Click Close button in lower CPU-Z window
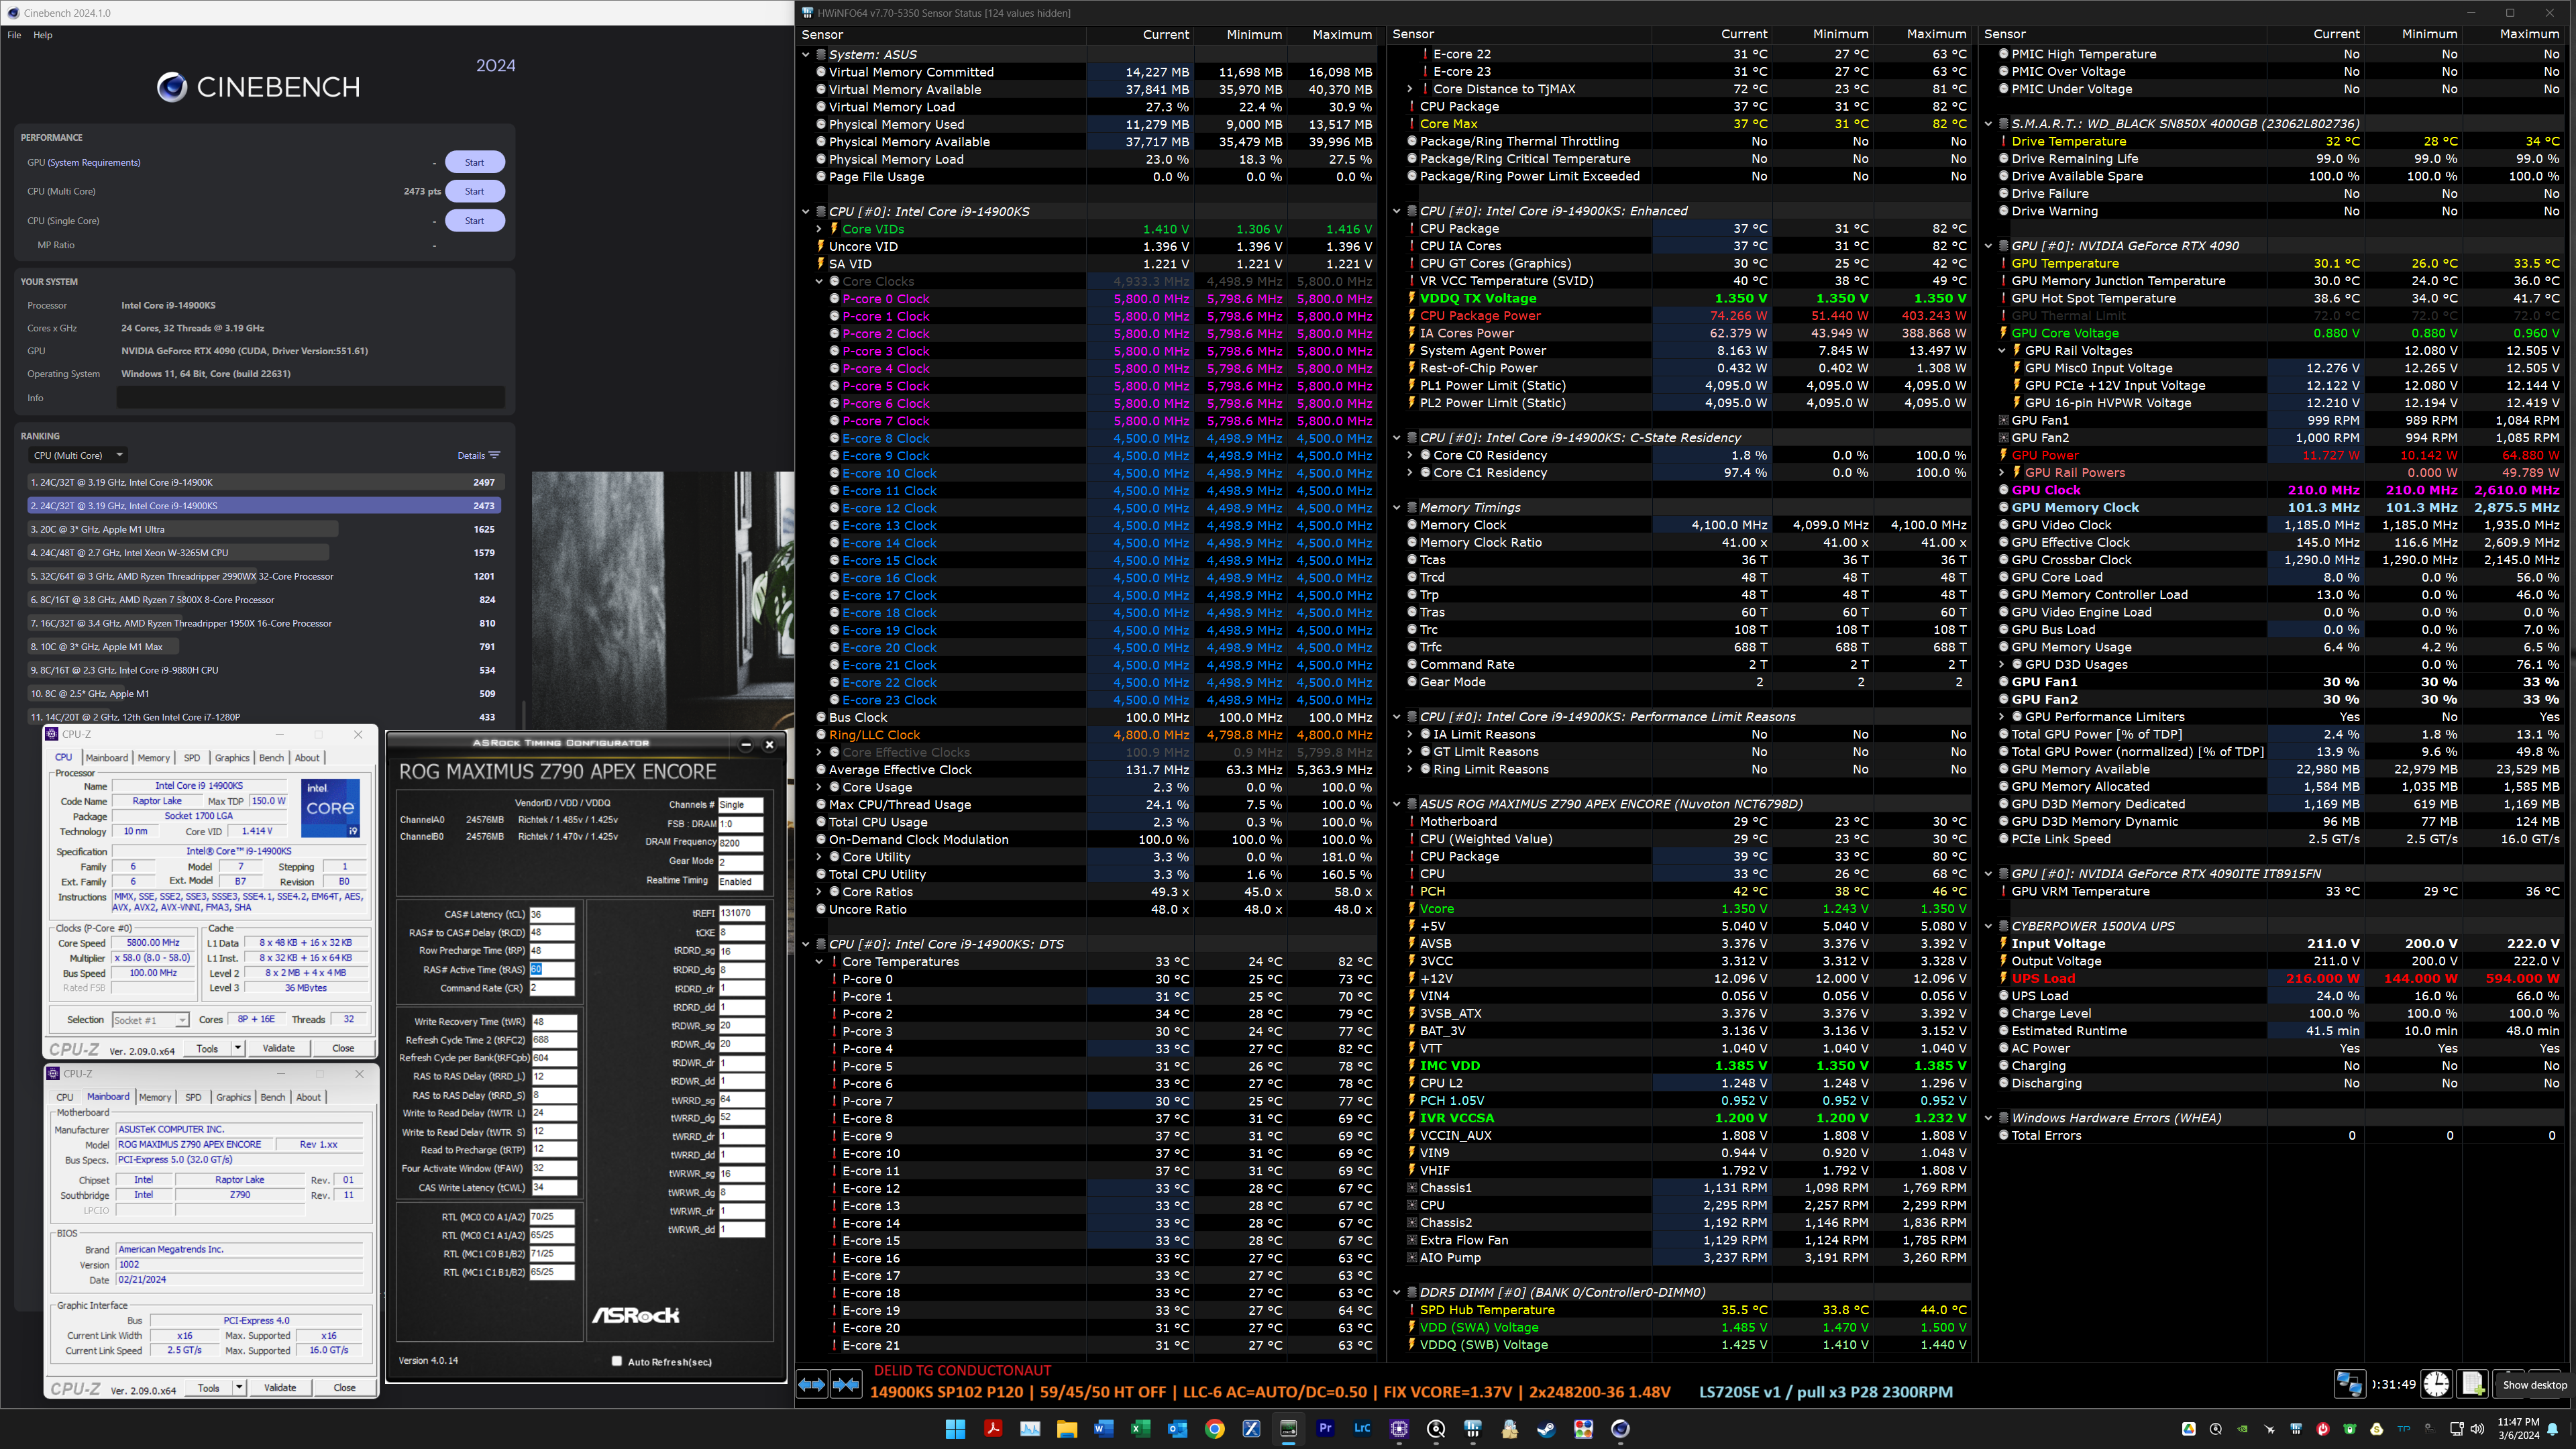The width and height of the screenshot is (2576, 1449). click(x=345, y=1387)
